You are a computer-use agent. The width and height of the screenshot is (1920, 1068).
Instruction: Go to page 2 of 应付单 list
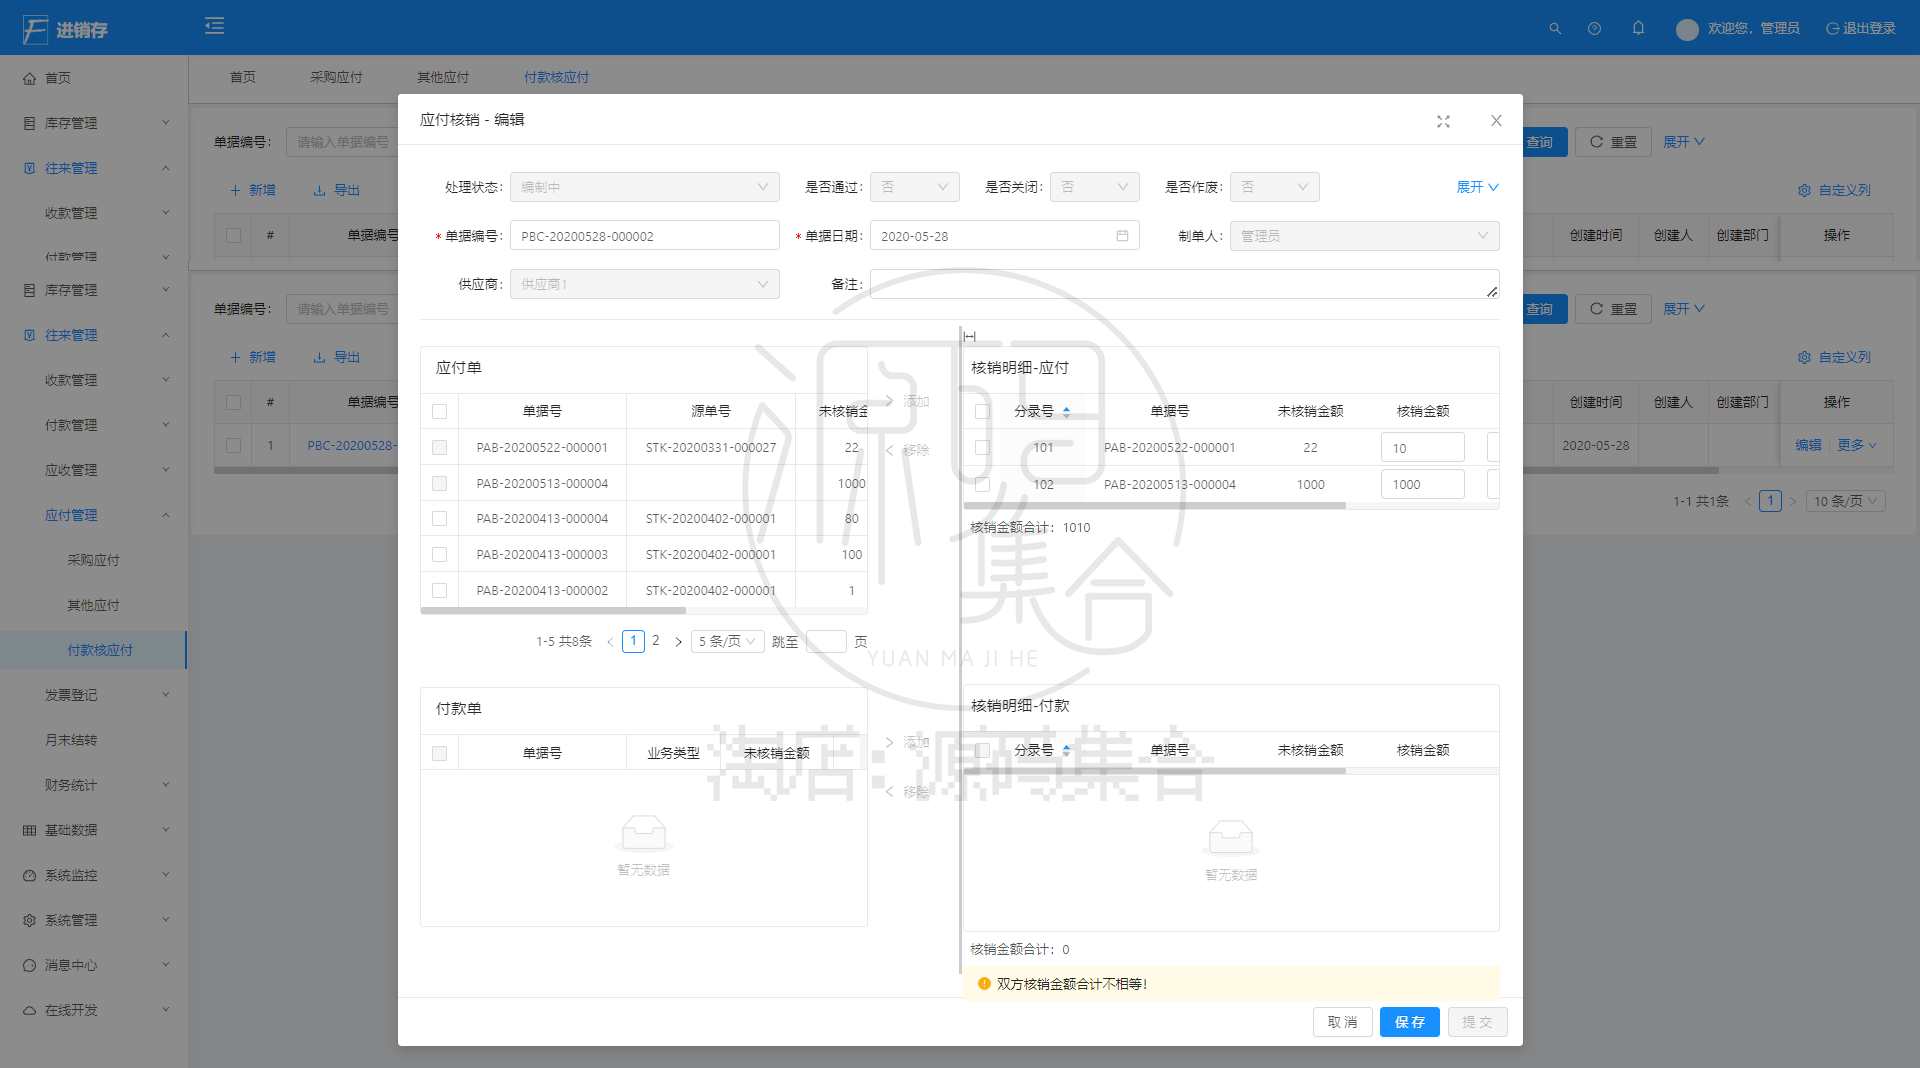[656, 641]
